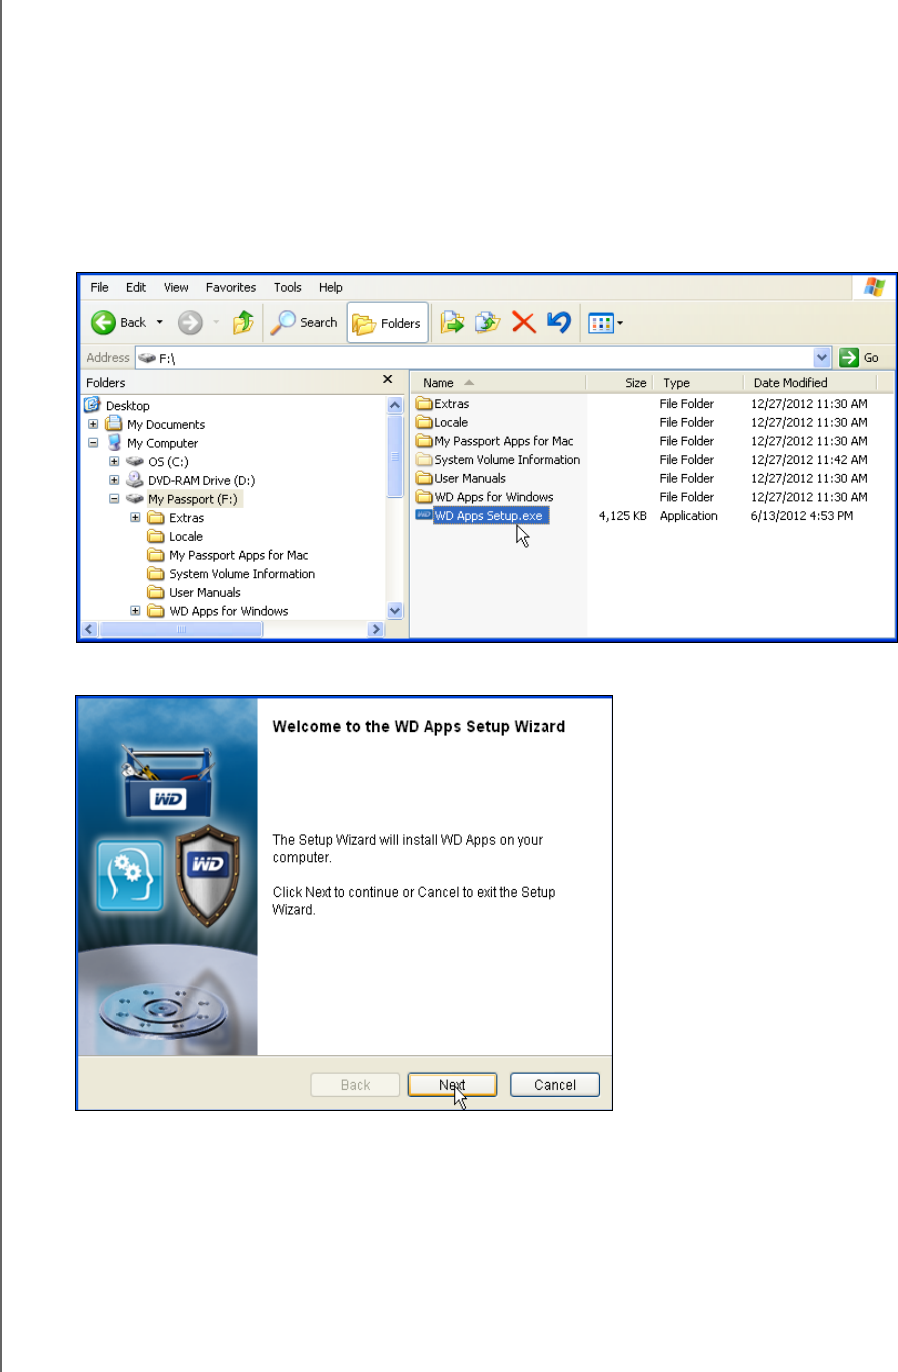Toggle the Folders pane button
The height and width of the screenshot is (1372, 898).
pyautogui.click(x=387, y=323)
